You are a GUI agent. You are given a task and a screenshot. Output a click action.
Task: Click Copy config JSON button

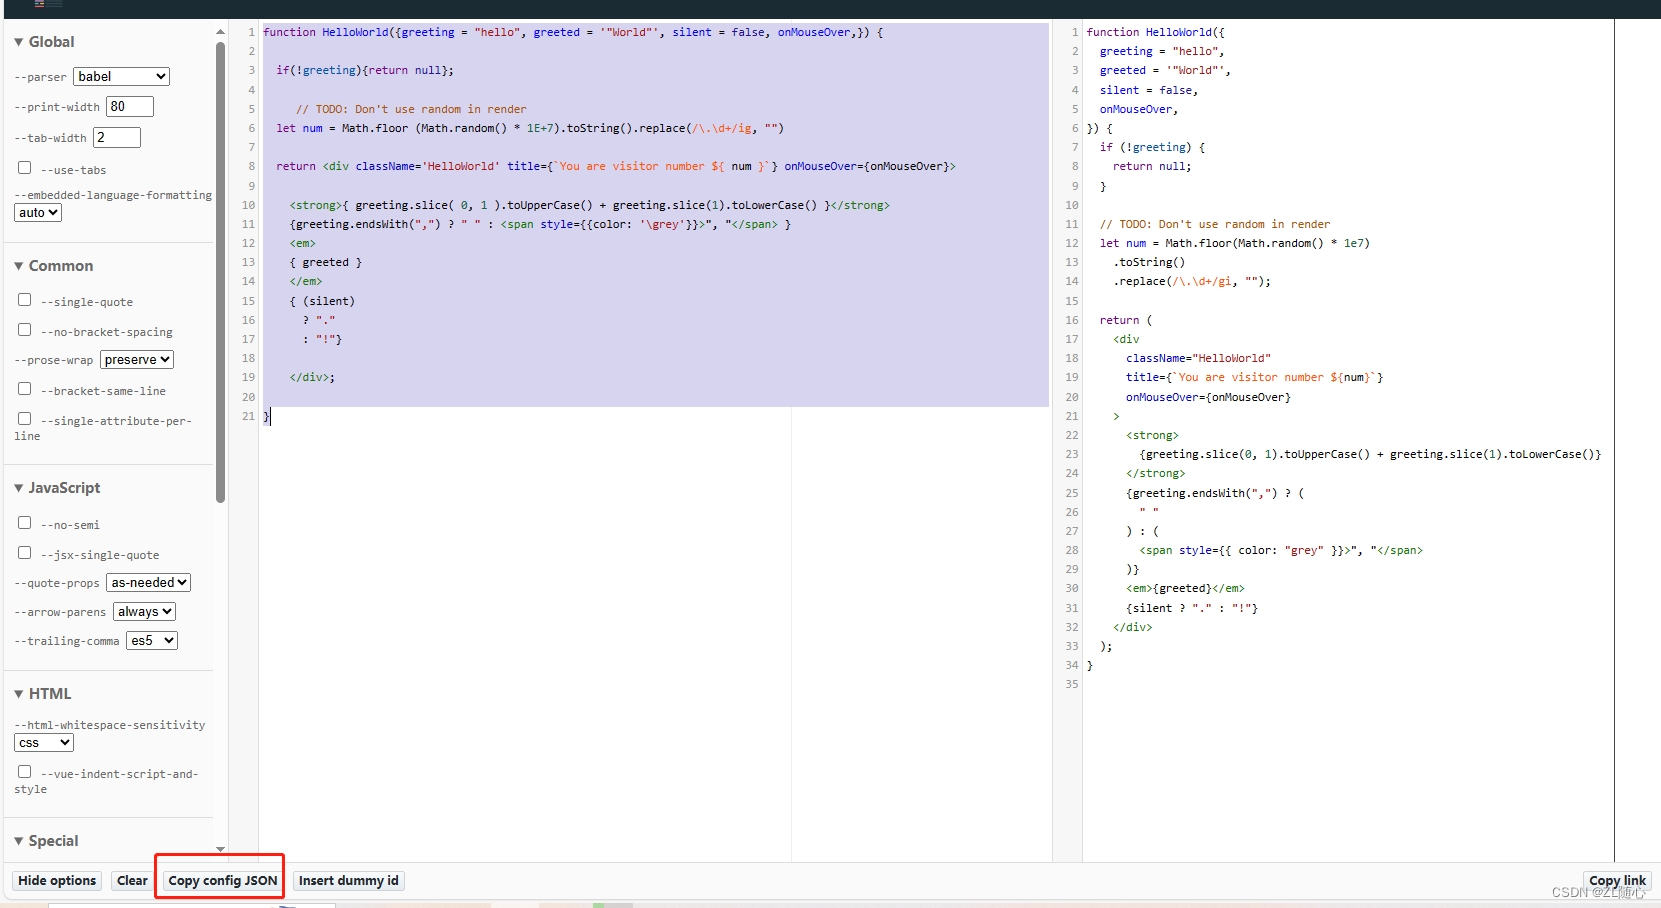[222, 881]
